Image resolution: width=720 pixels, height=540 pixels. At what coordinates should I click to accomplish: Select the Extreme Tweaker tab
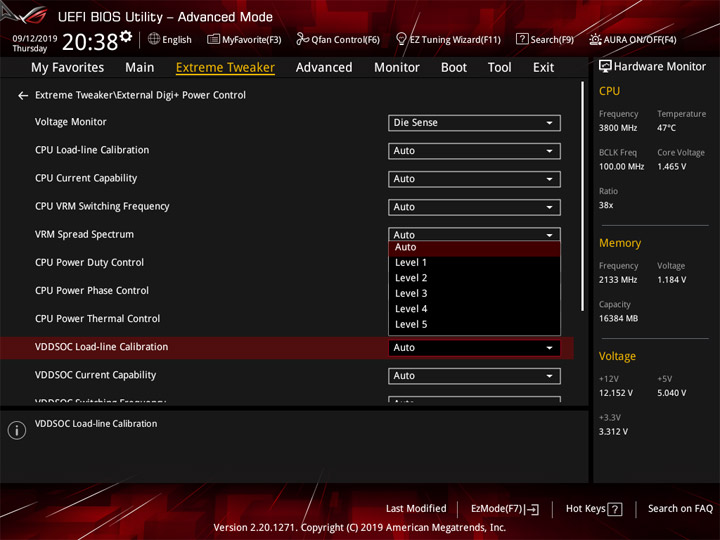pyautogui.click(x=225, y=68)
